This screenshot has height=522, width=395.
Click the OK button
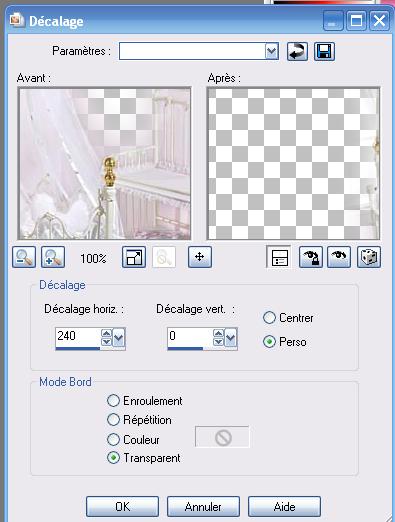click(x=122, y=507)
